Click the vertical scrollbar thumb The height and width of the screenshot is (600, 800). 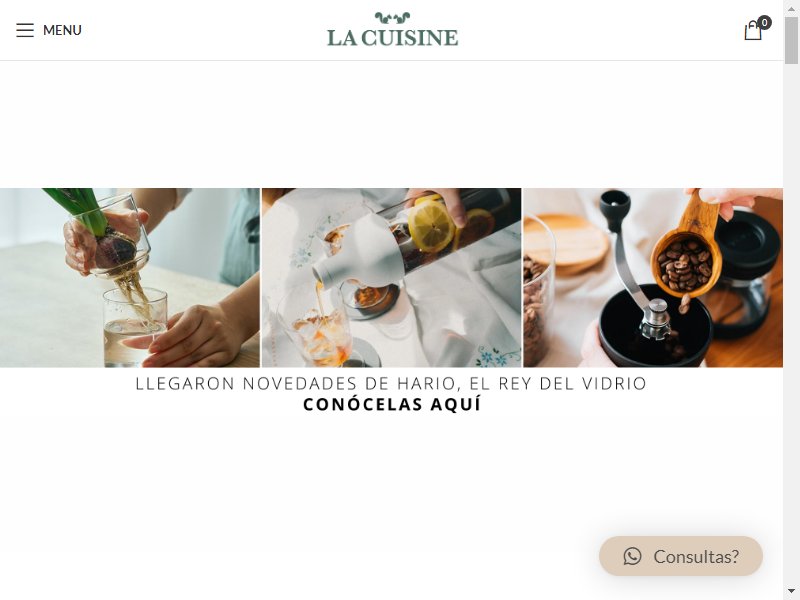pyautogui.click(x=791, y=40)
